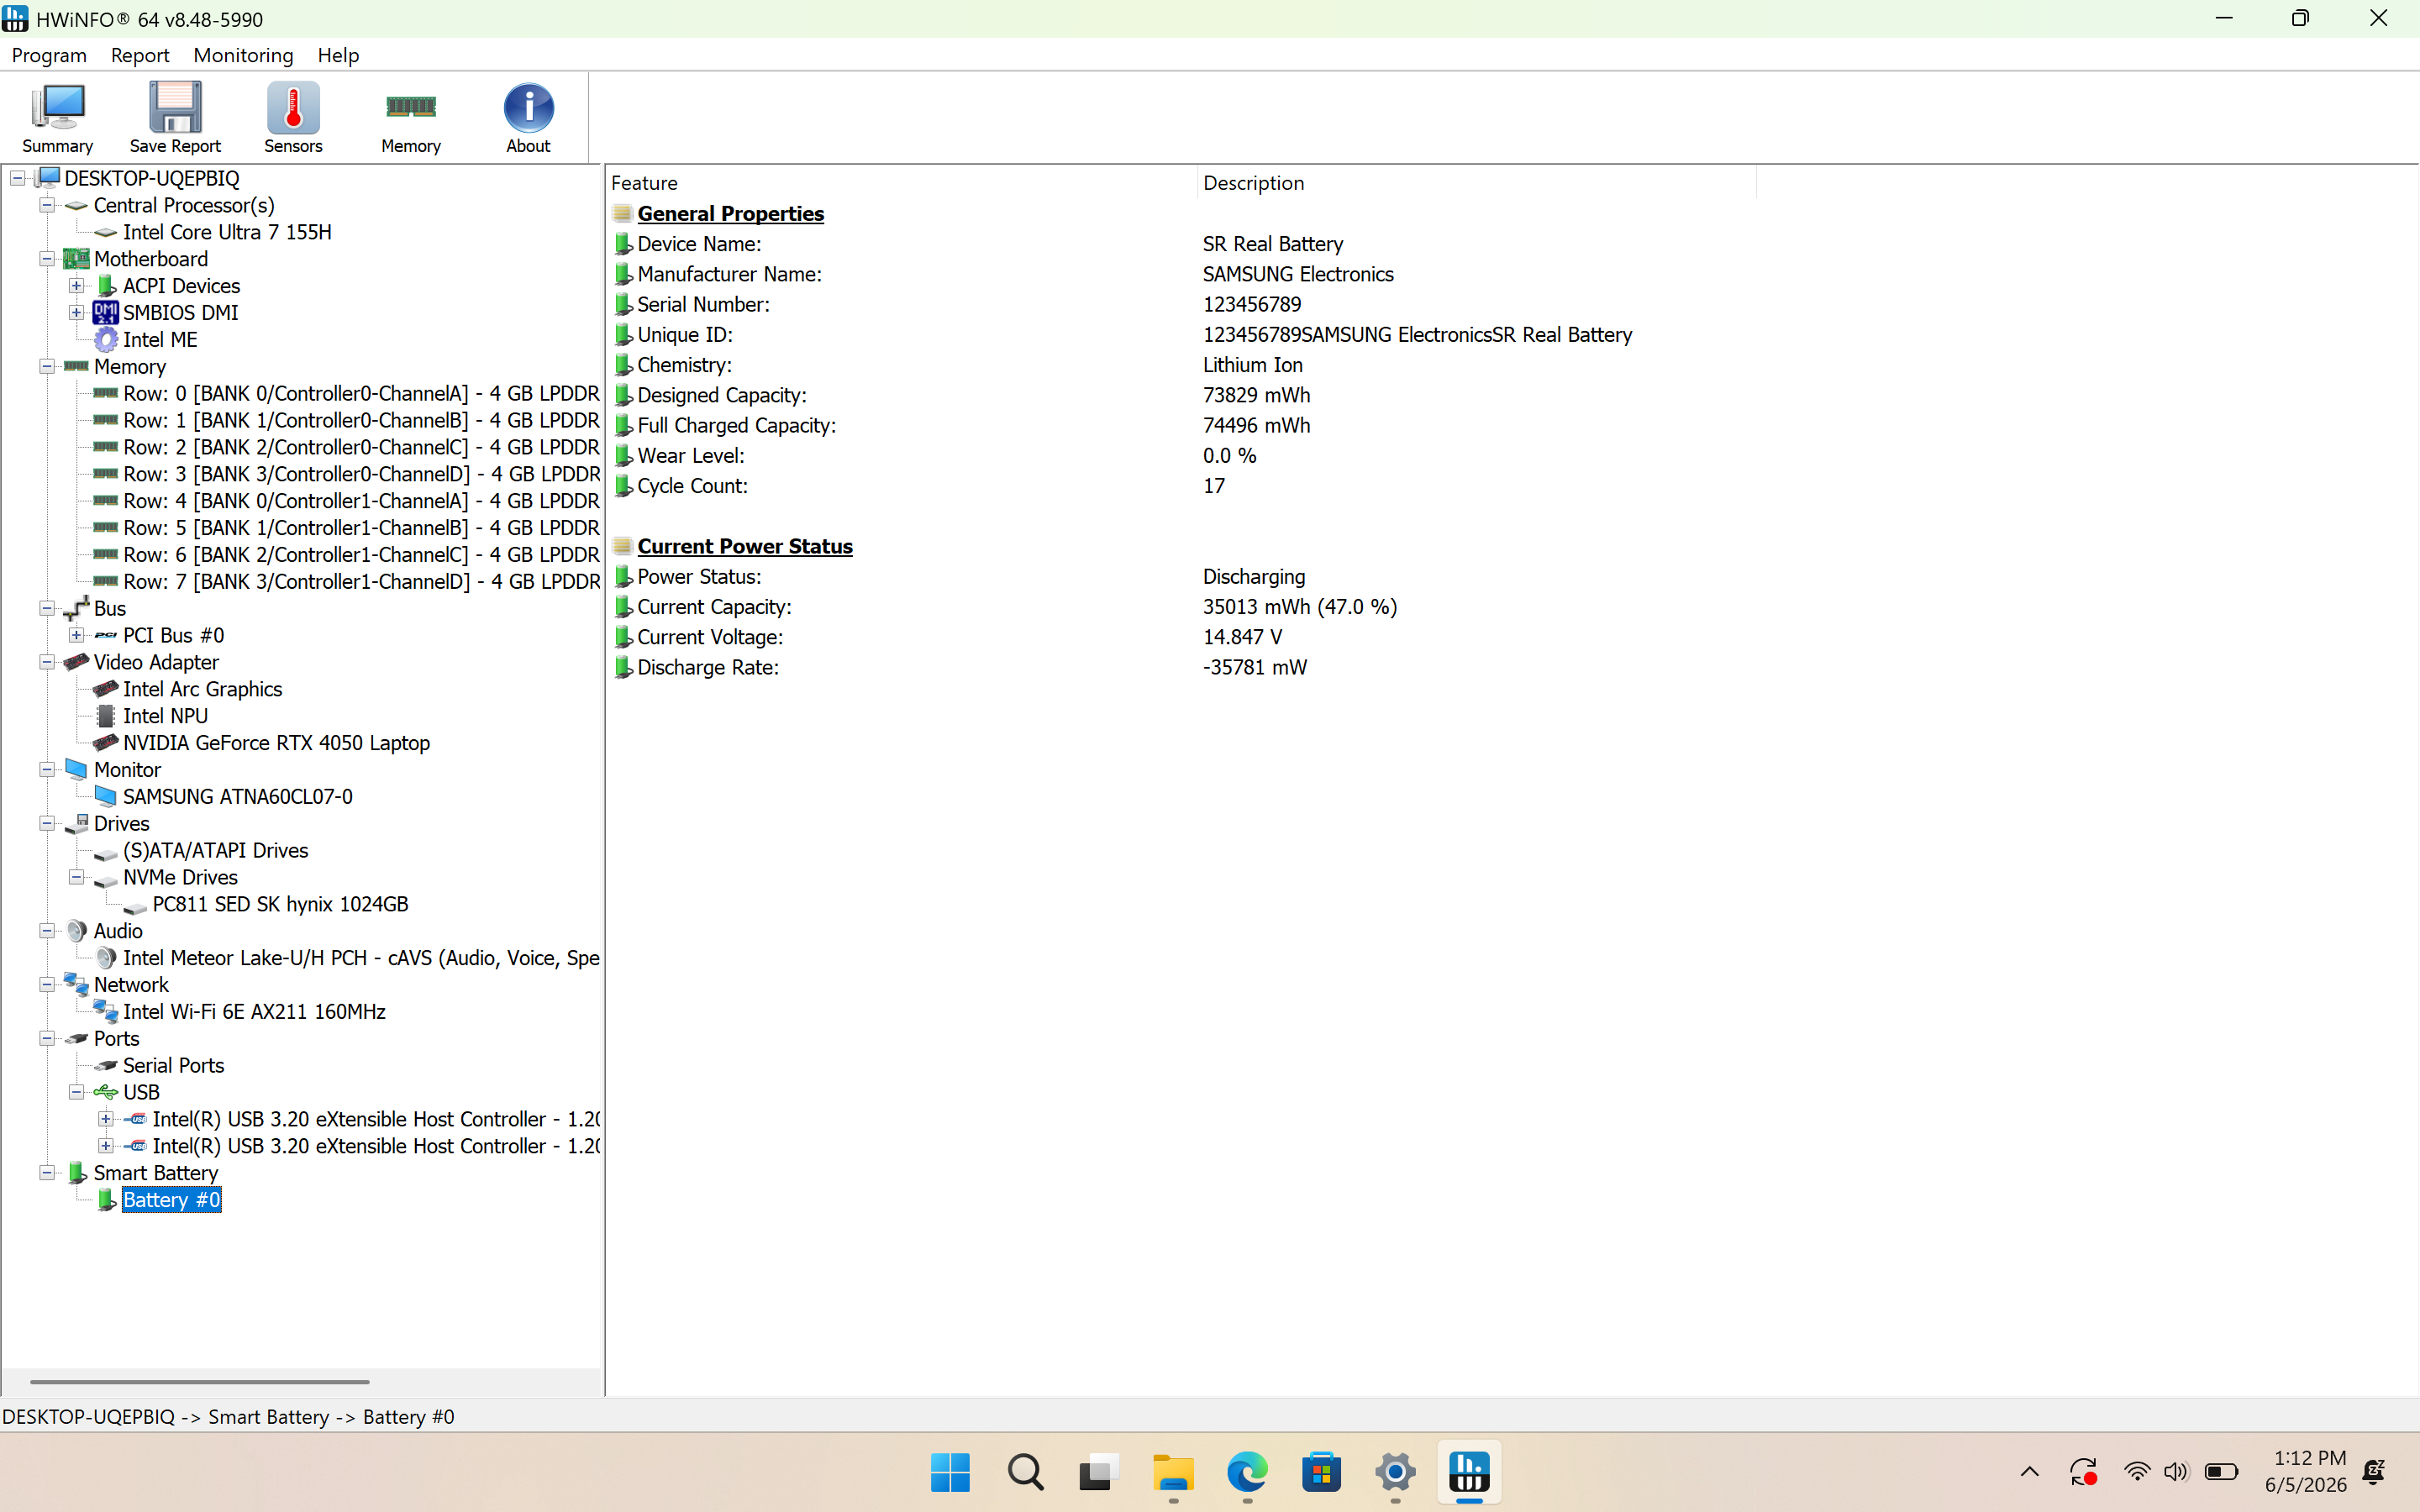Viewport: 2420px width, 1512px height.
Task: Click the Intel Wi-Fi 6E AX211 network icon
Action: [105, 1012]
